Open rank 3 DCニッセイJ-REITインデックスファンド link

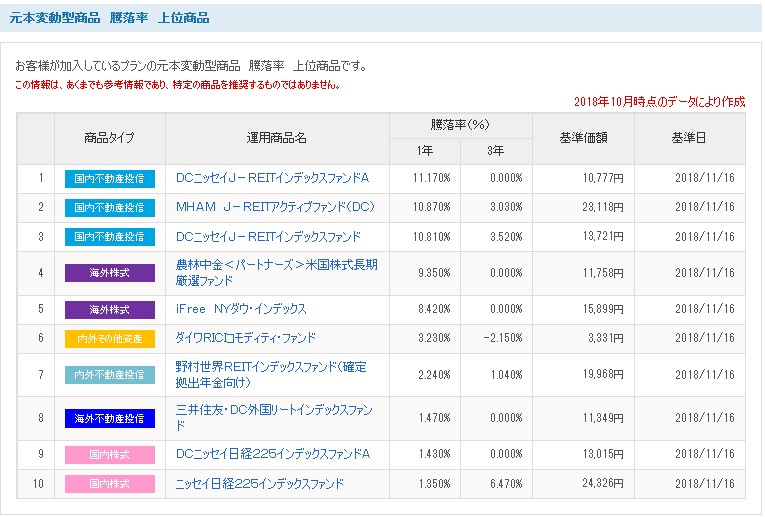(268, 237)
